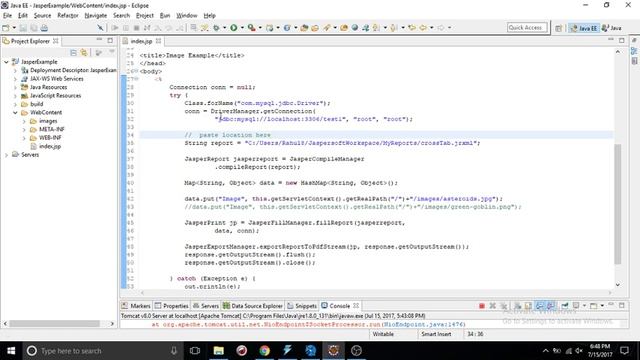Open File Explorer from taskbar

pos(219,351)
